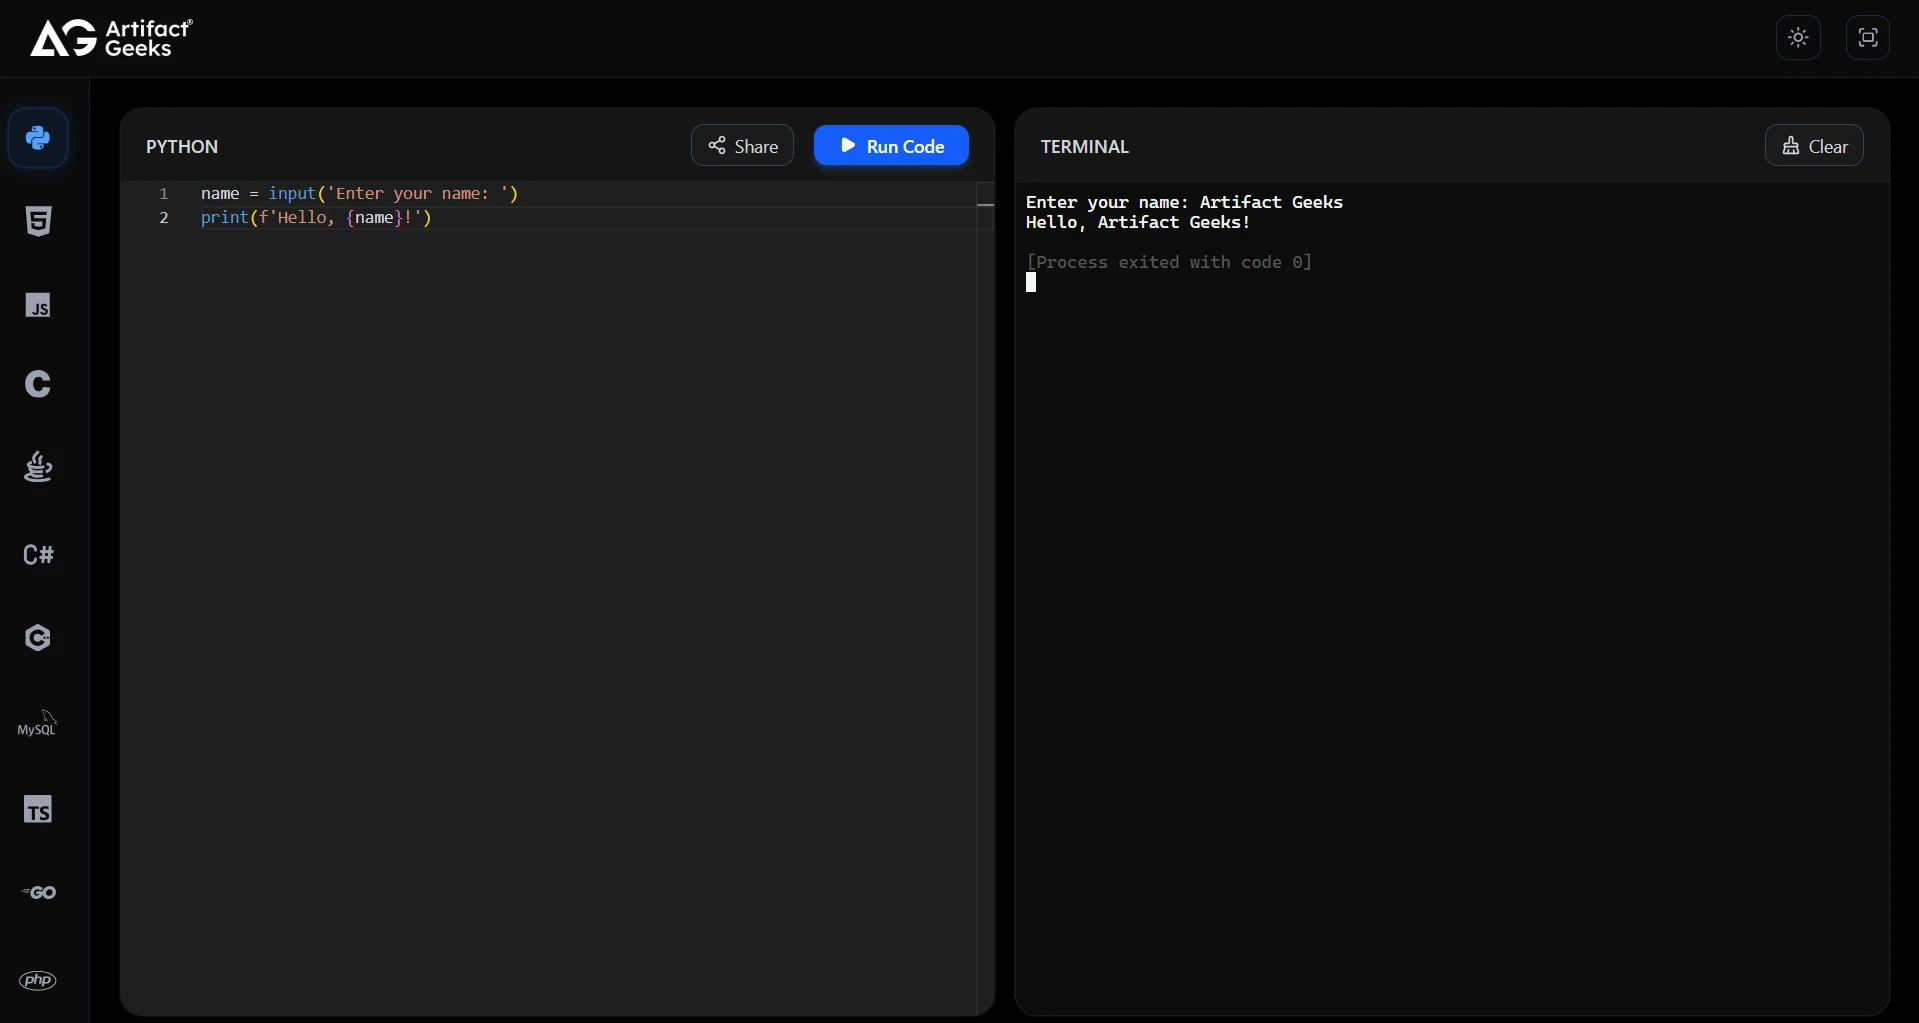Select the Python language icon in sidebar

[x=38, y=138]
